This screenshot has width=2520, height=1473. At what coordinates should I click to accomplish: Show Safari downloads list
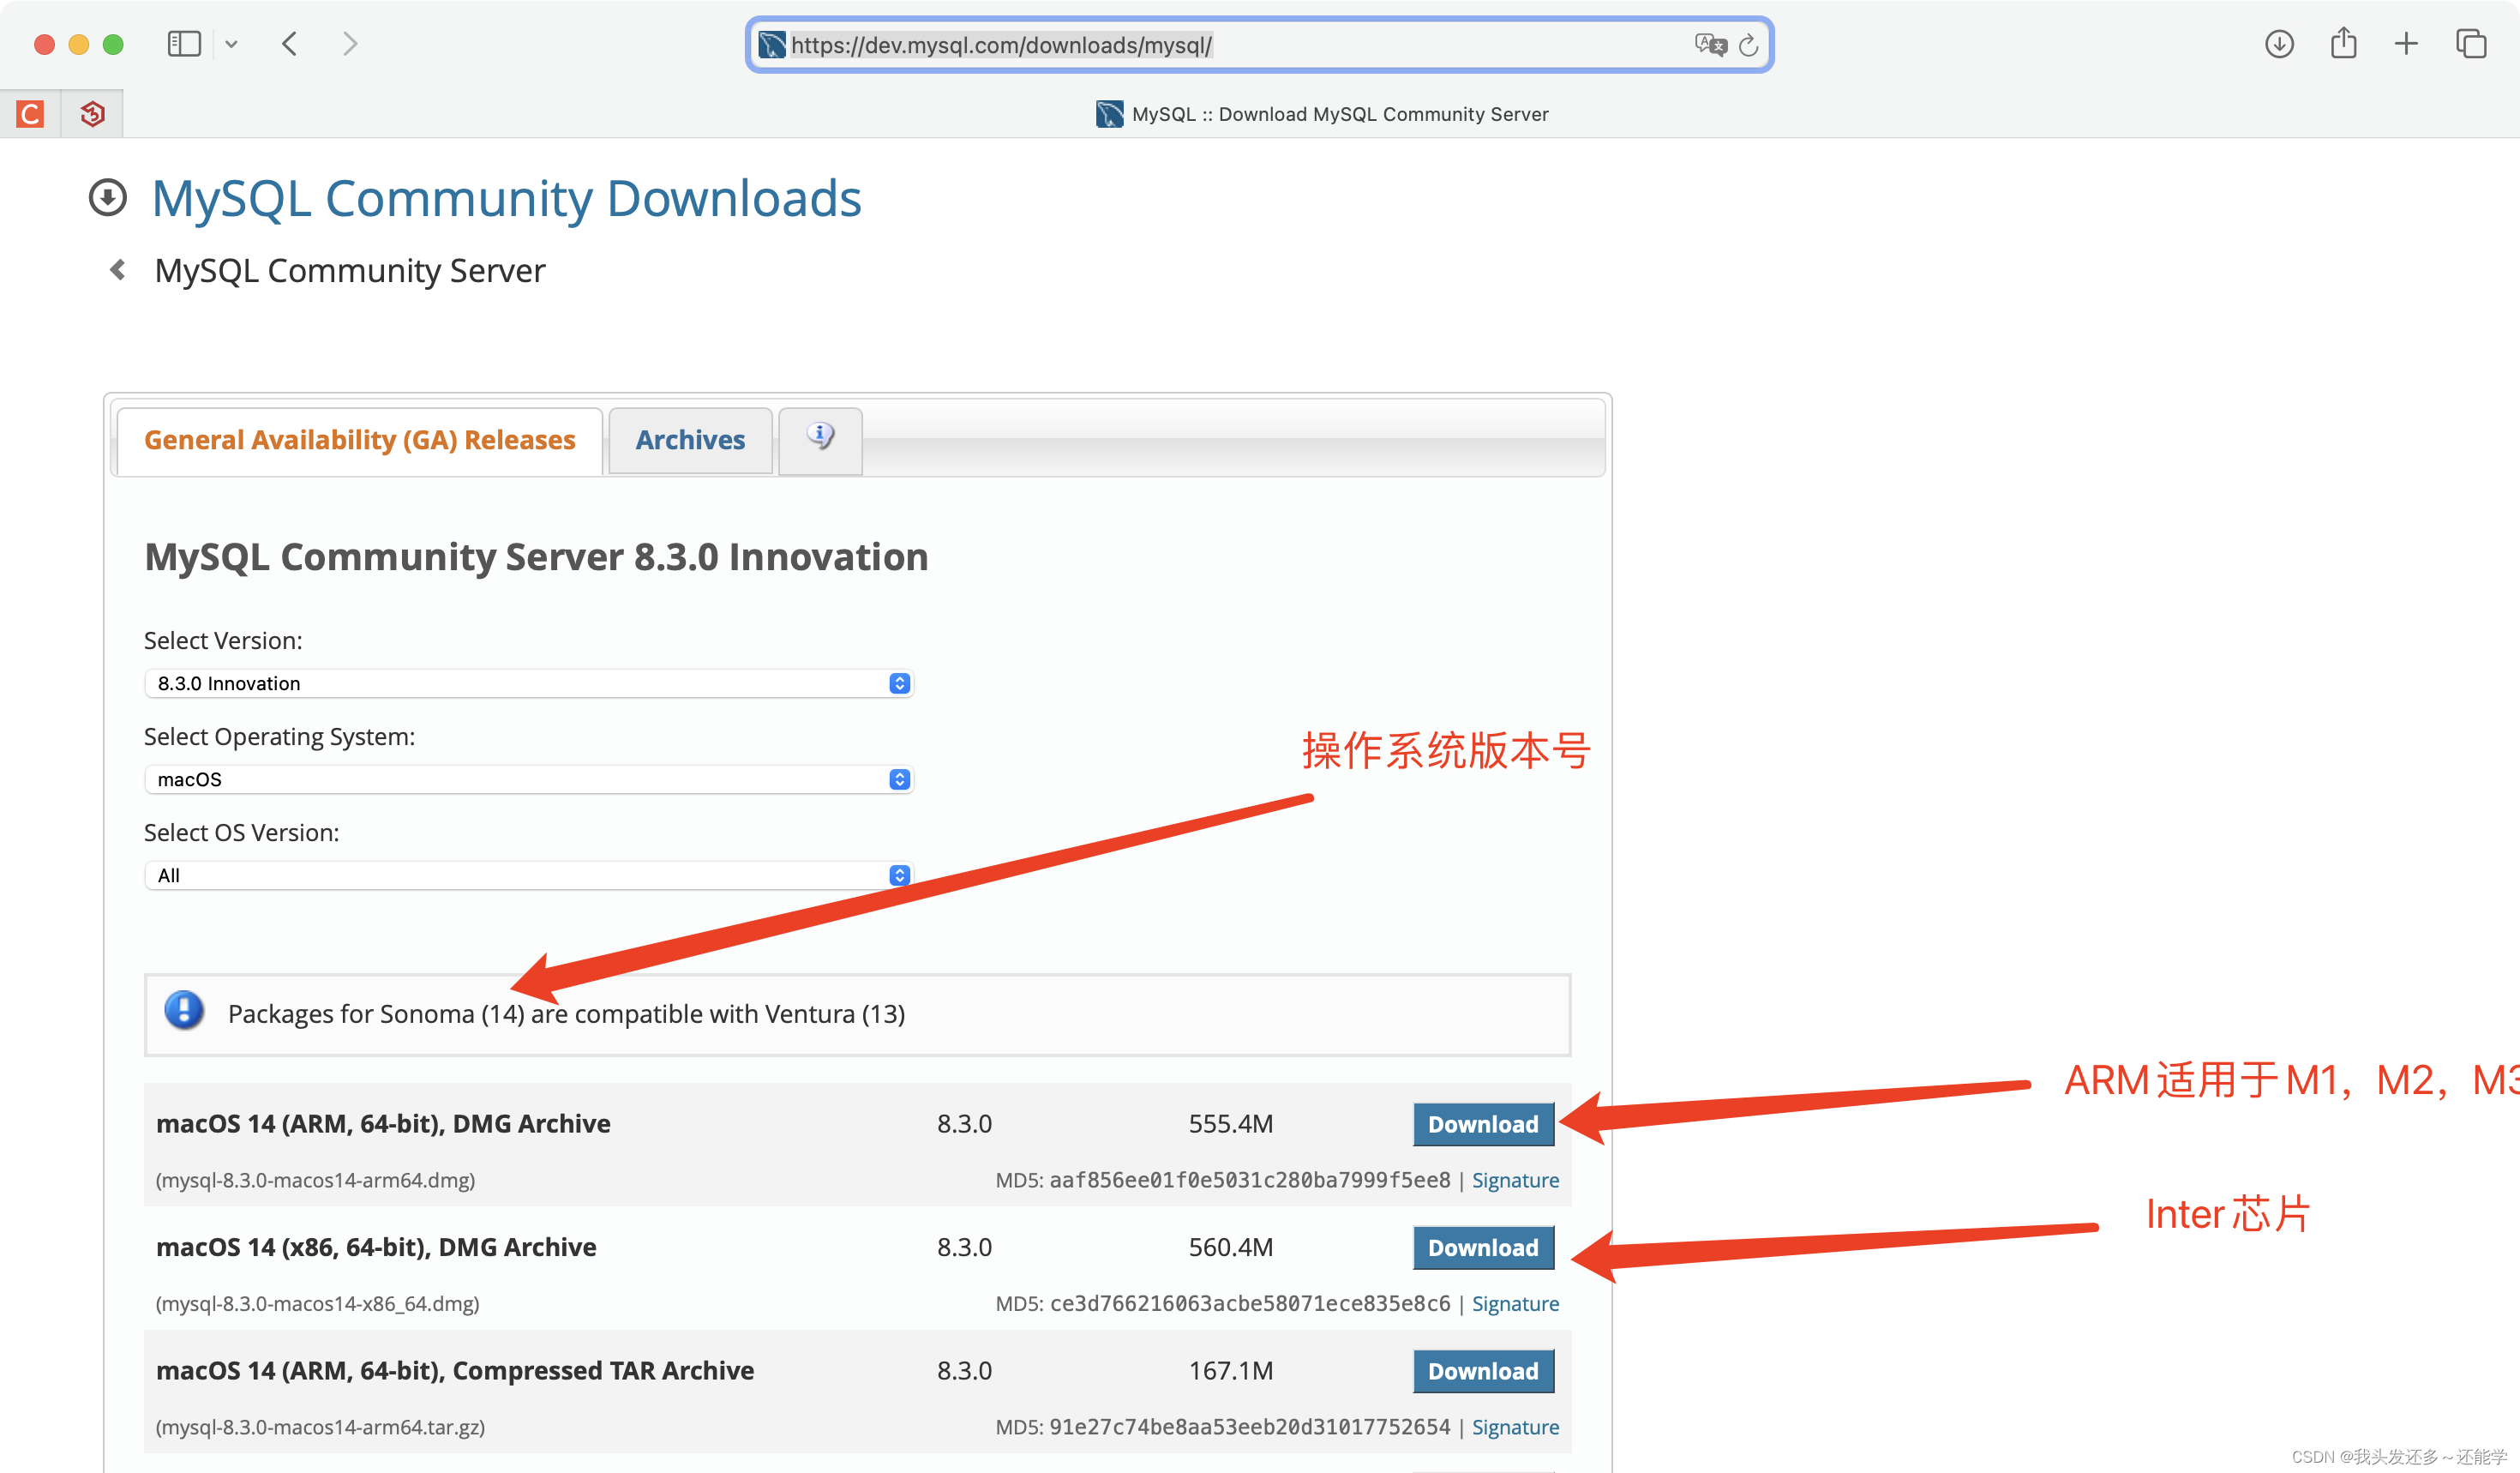pyautogui.click(x=2279, y=44)
